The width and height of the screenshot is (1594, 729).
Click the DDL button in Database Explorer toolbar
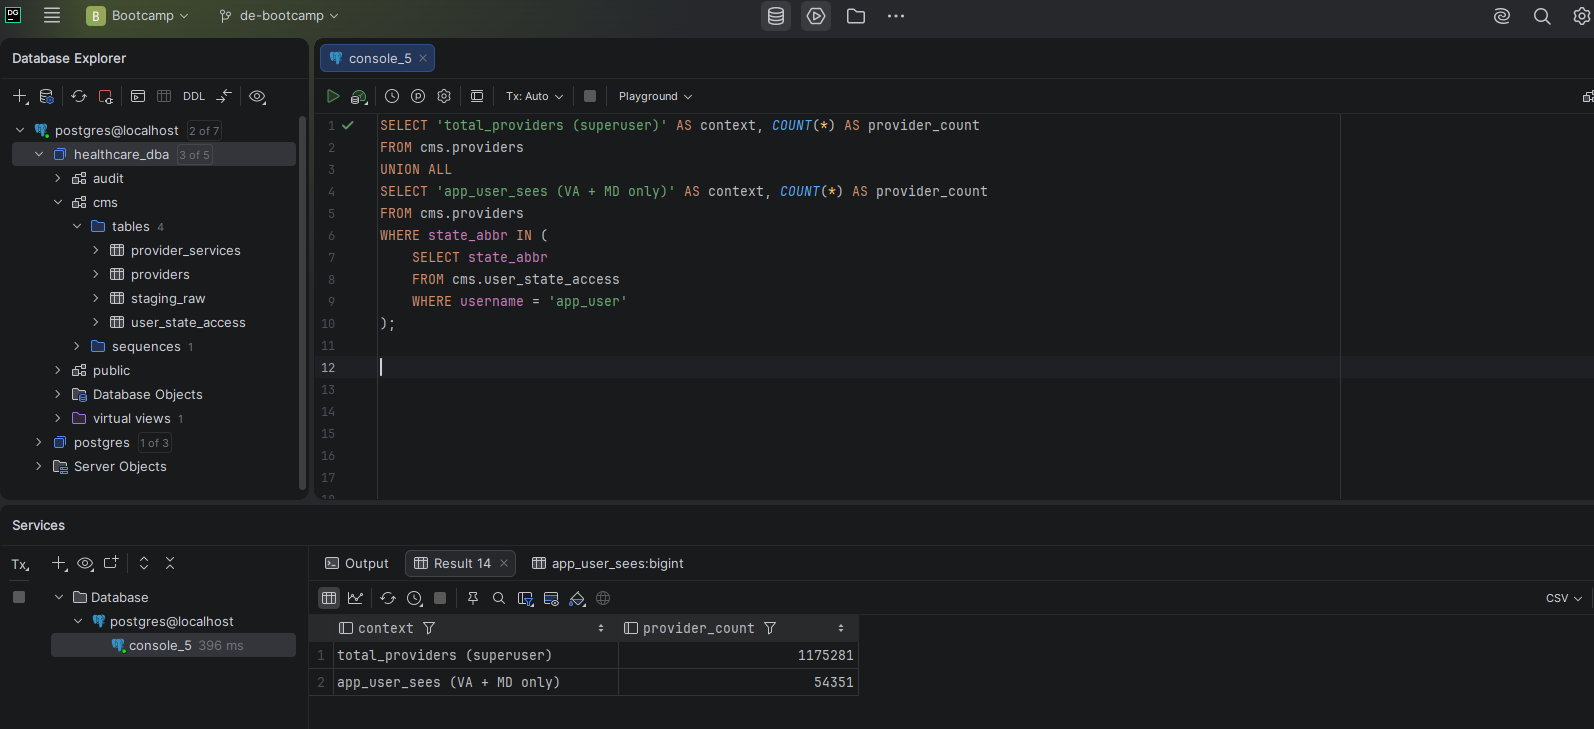[x=194, y=96]
